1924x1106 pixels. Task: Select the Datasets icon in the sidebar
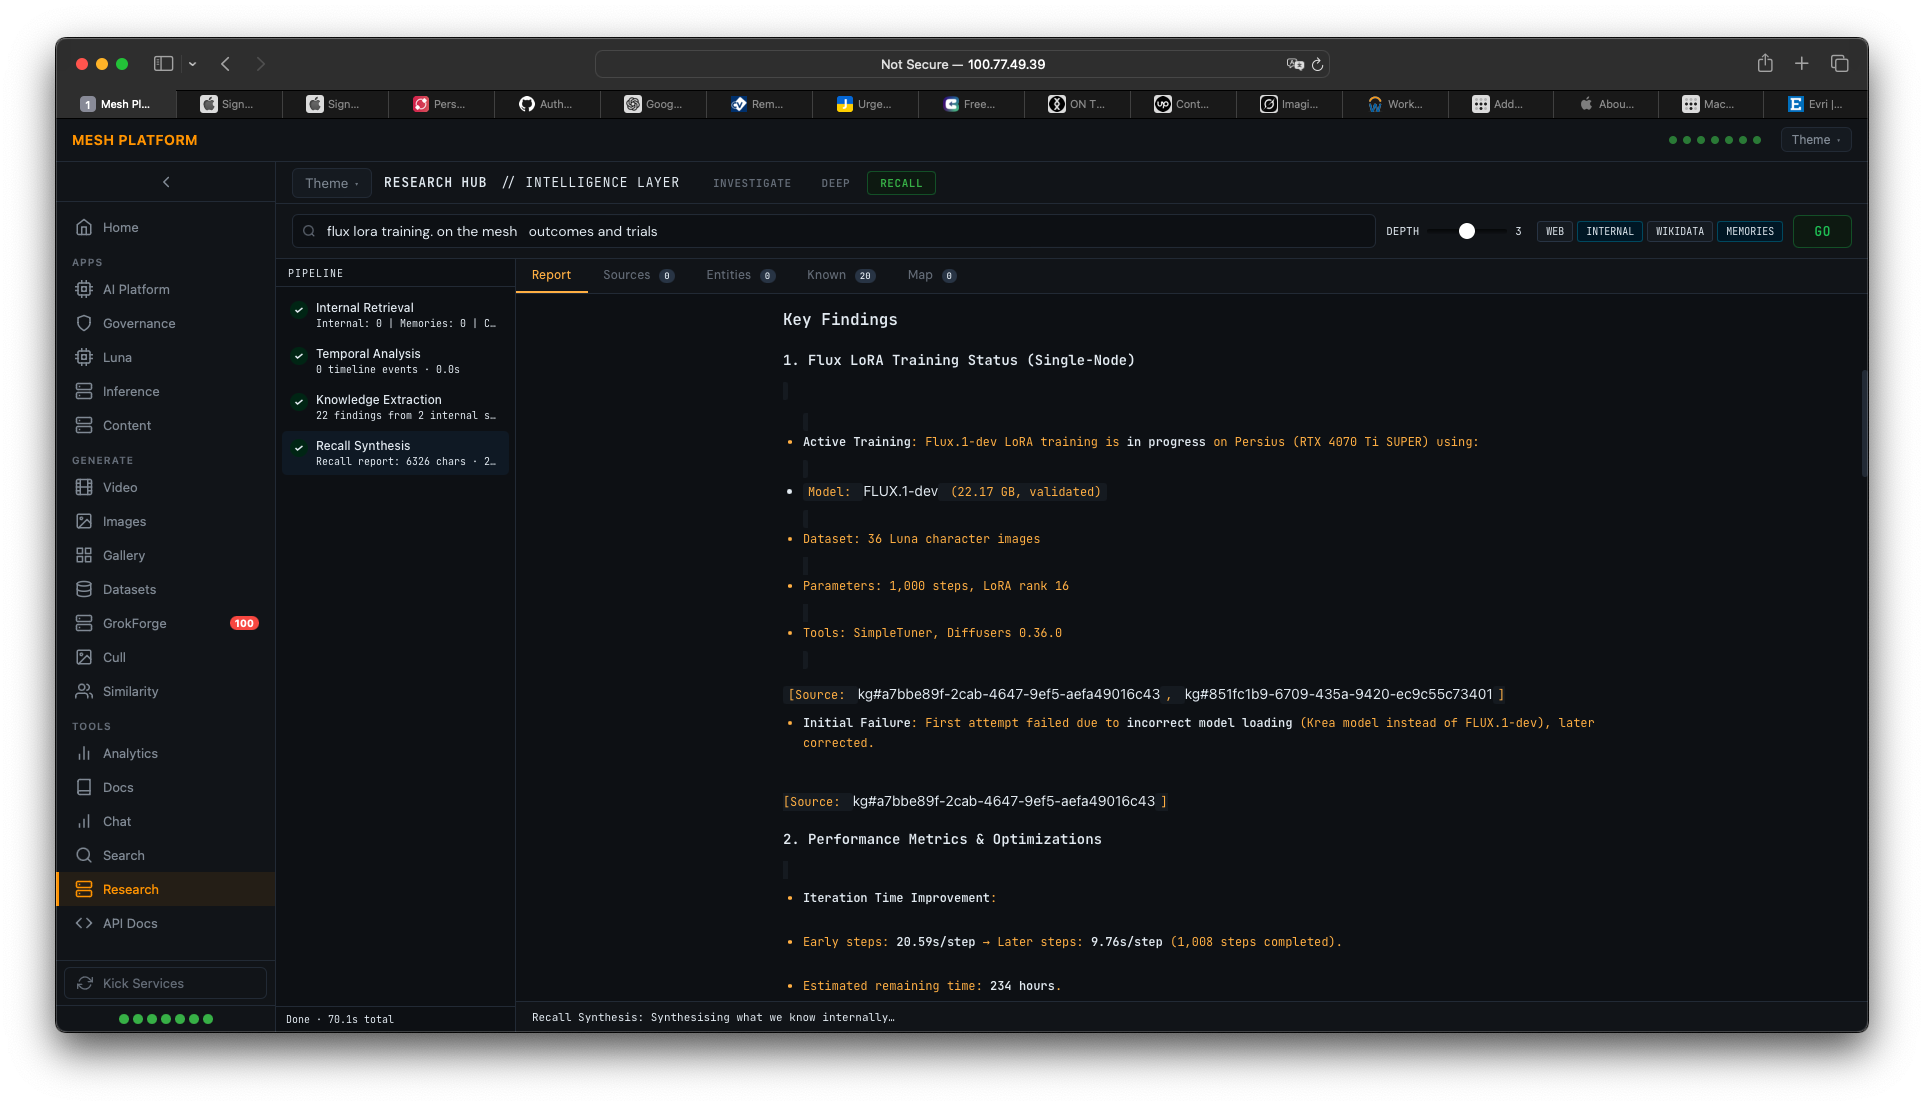[85, 589]
